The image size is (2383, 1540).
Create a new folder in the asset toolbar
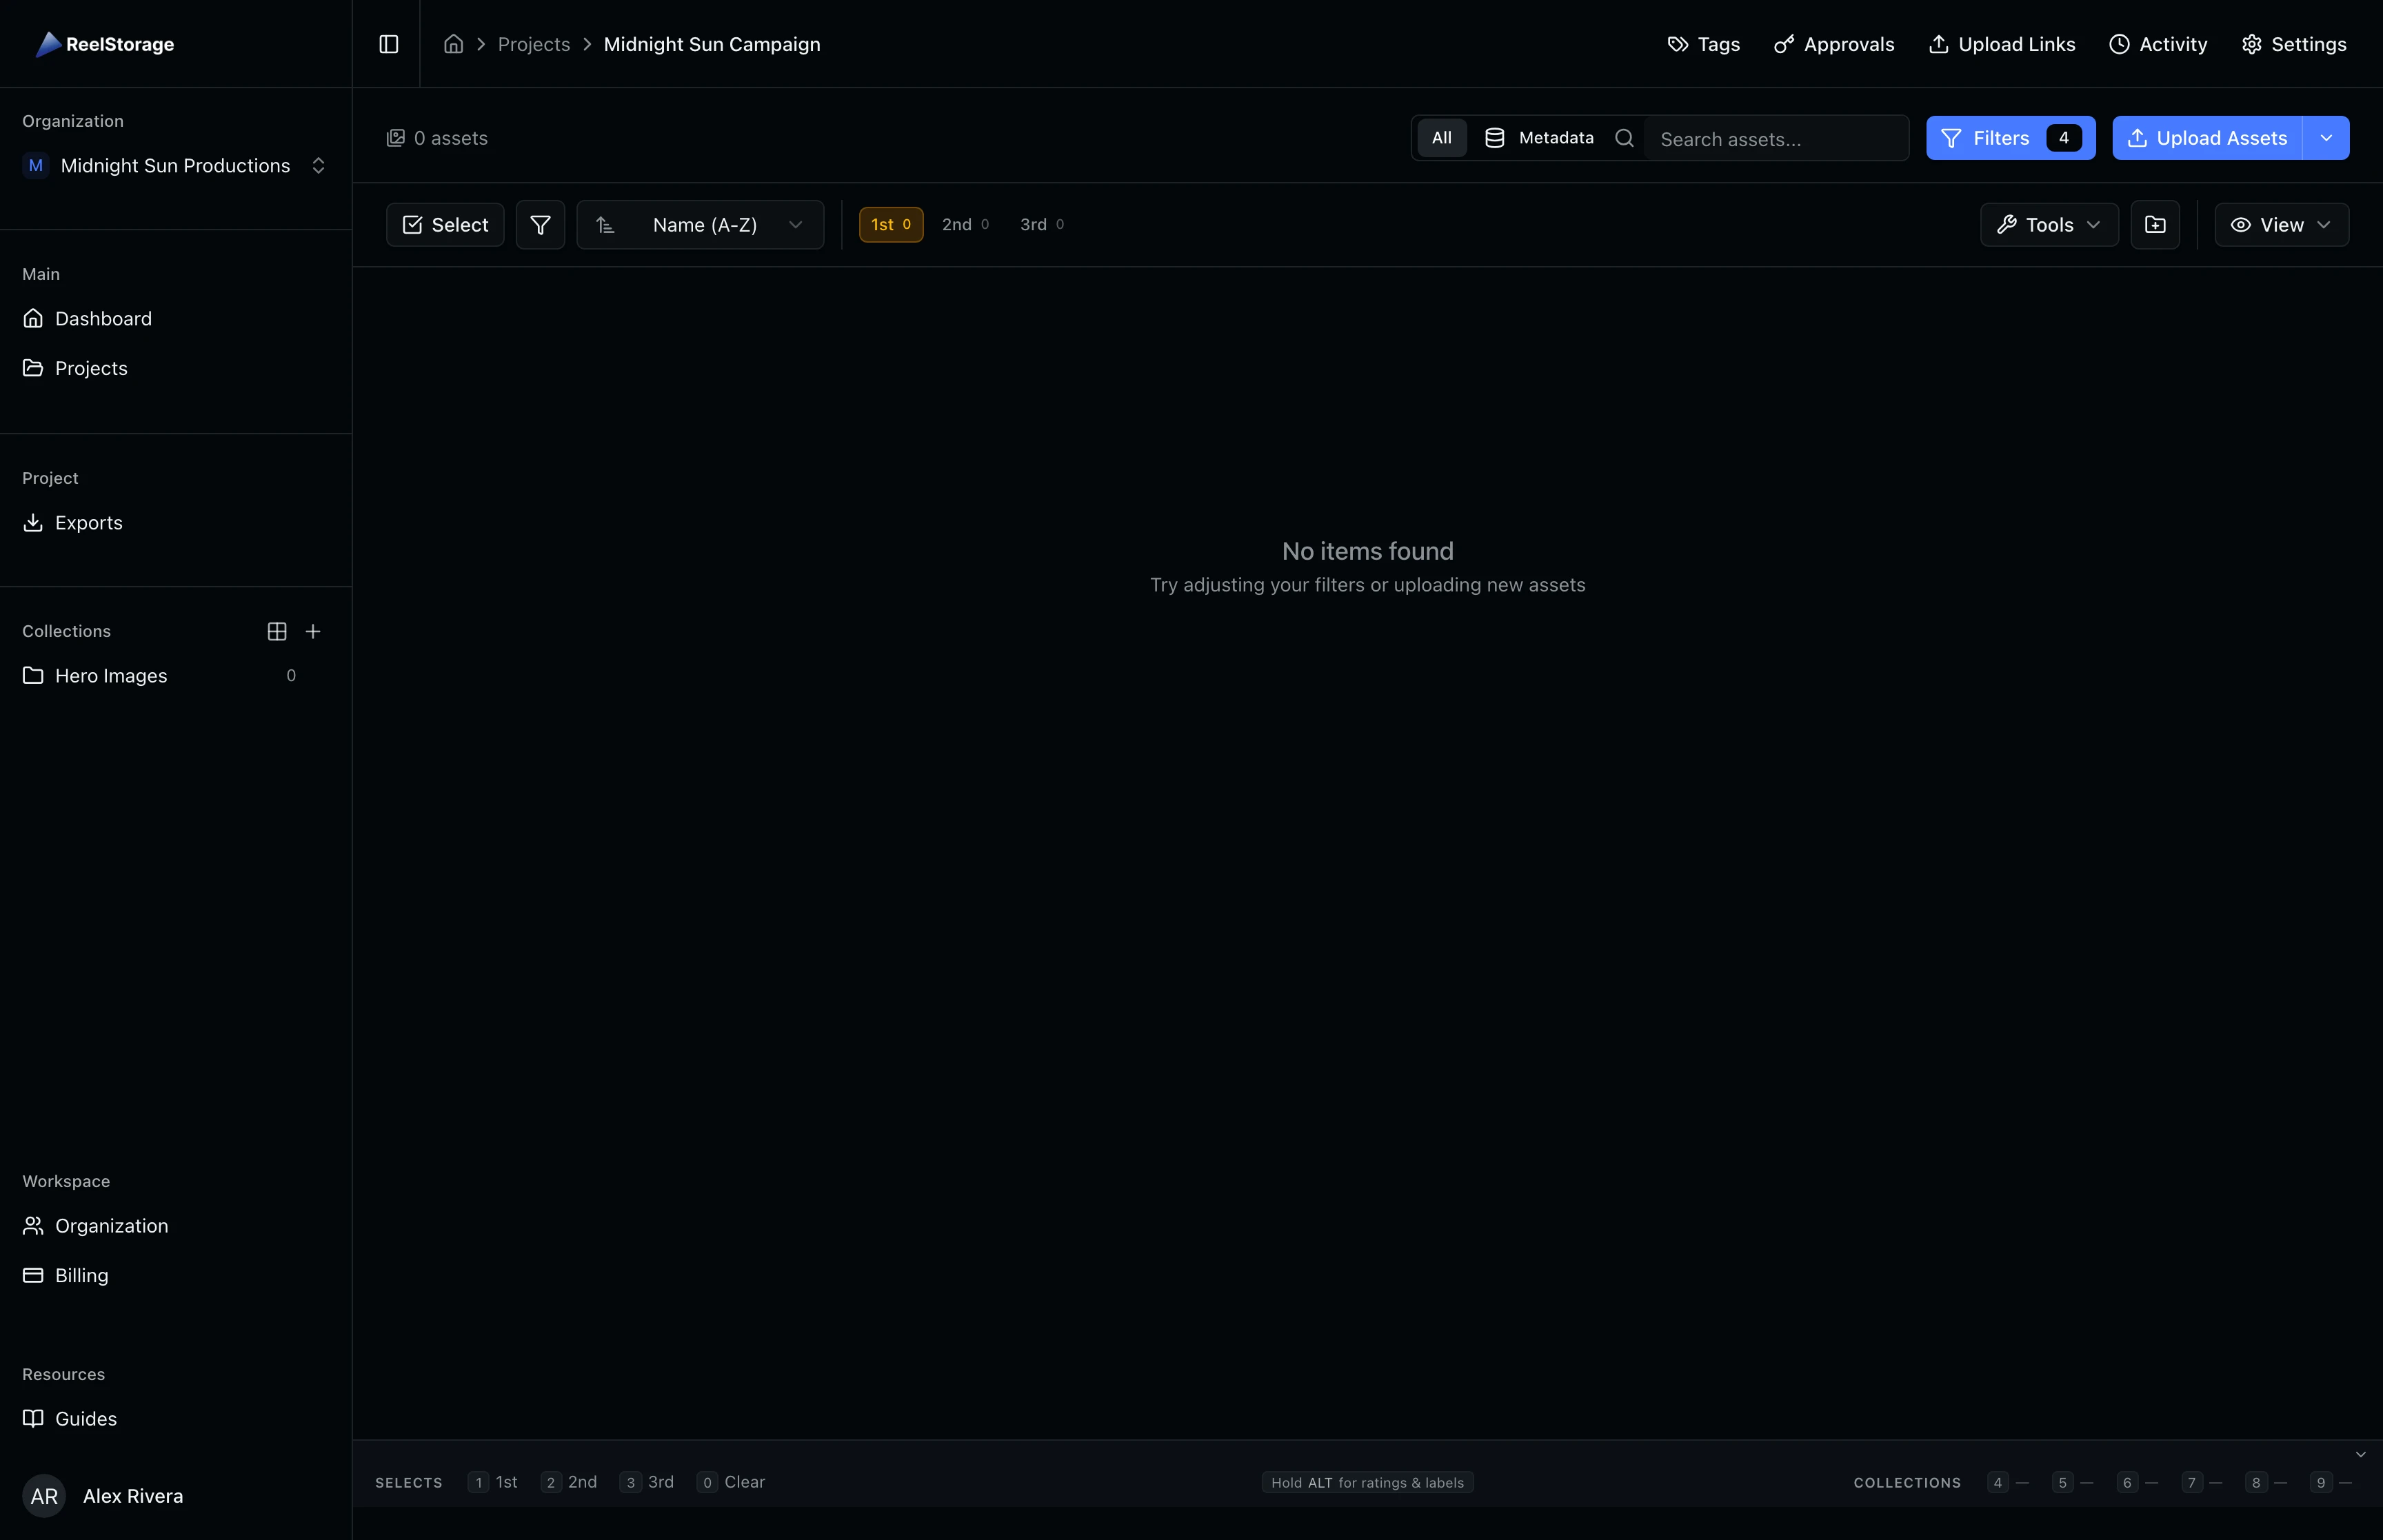pos(2156,224)
